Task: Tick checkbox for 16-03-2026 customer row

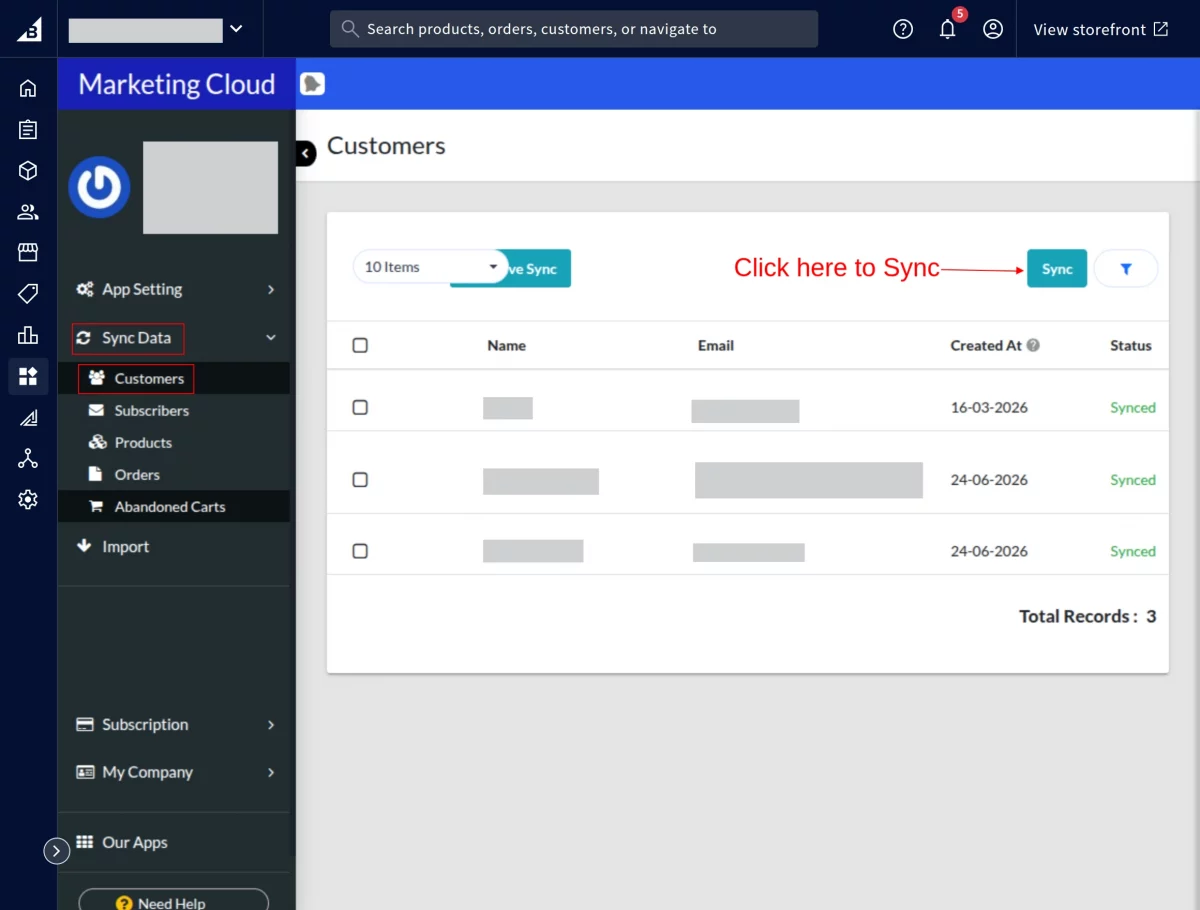Action: [360, 407]
